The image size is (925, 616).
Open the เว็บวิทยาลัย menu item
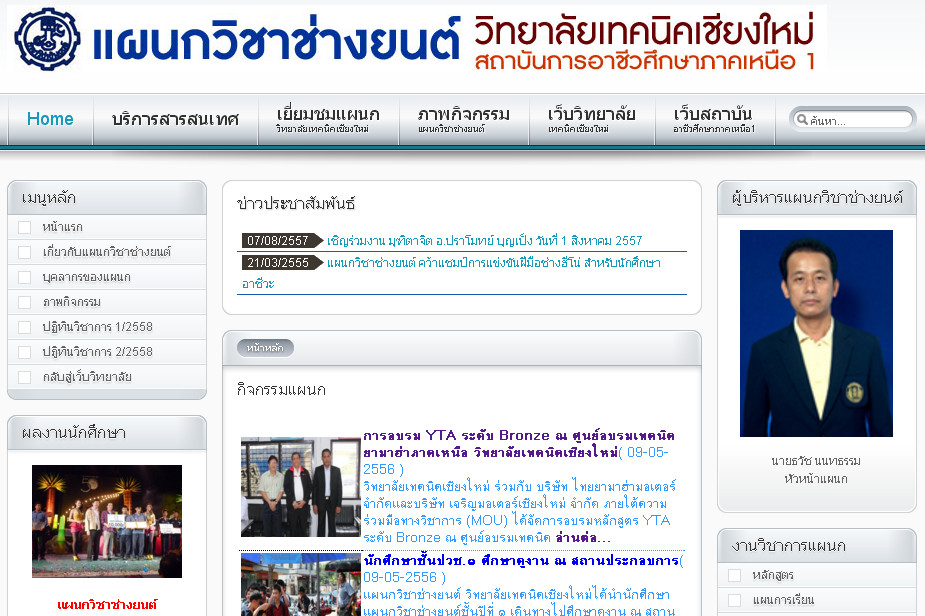click(x=591, y=119)
